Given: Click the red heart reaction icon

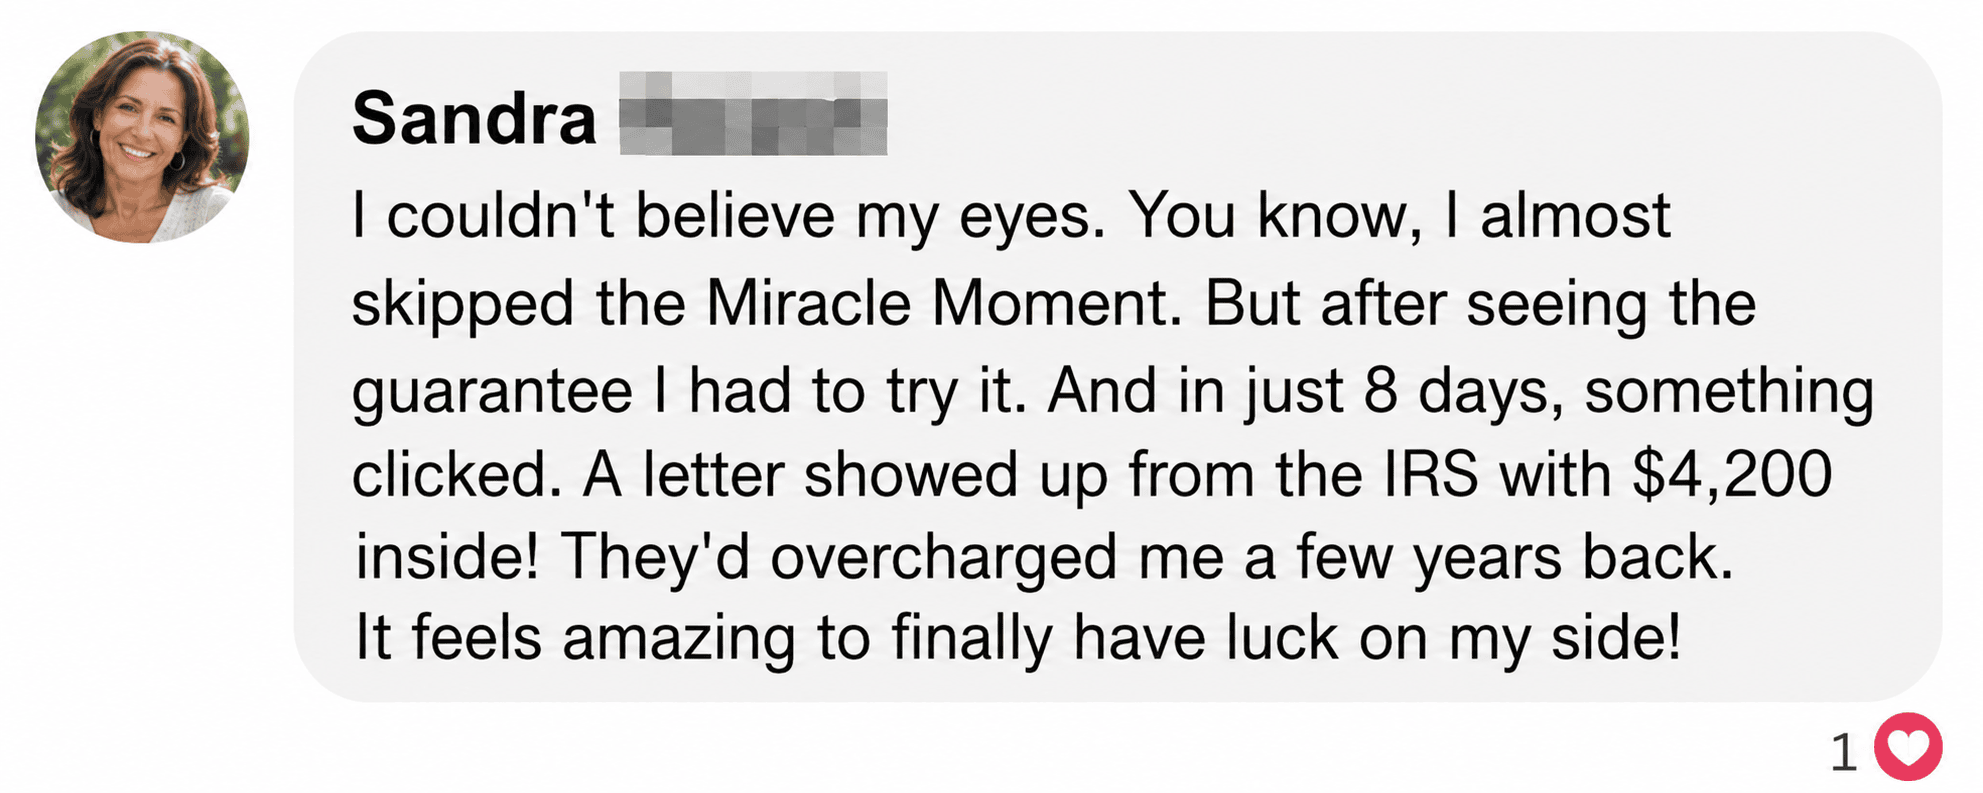Looking at the screenshot, I should (x=1908, y=746).
